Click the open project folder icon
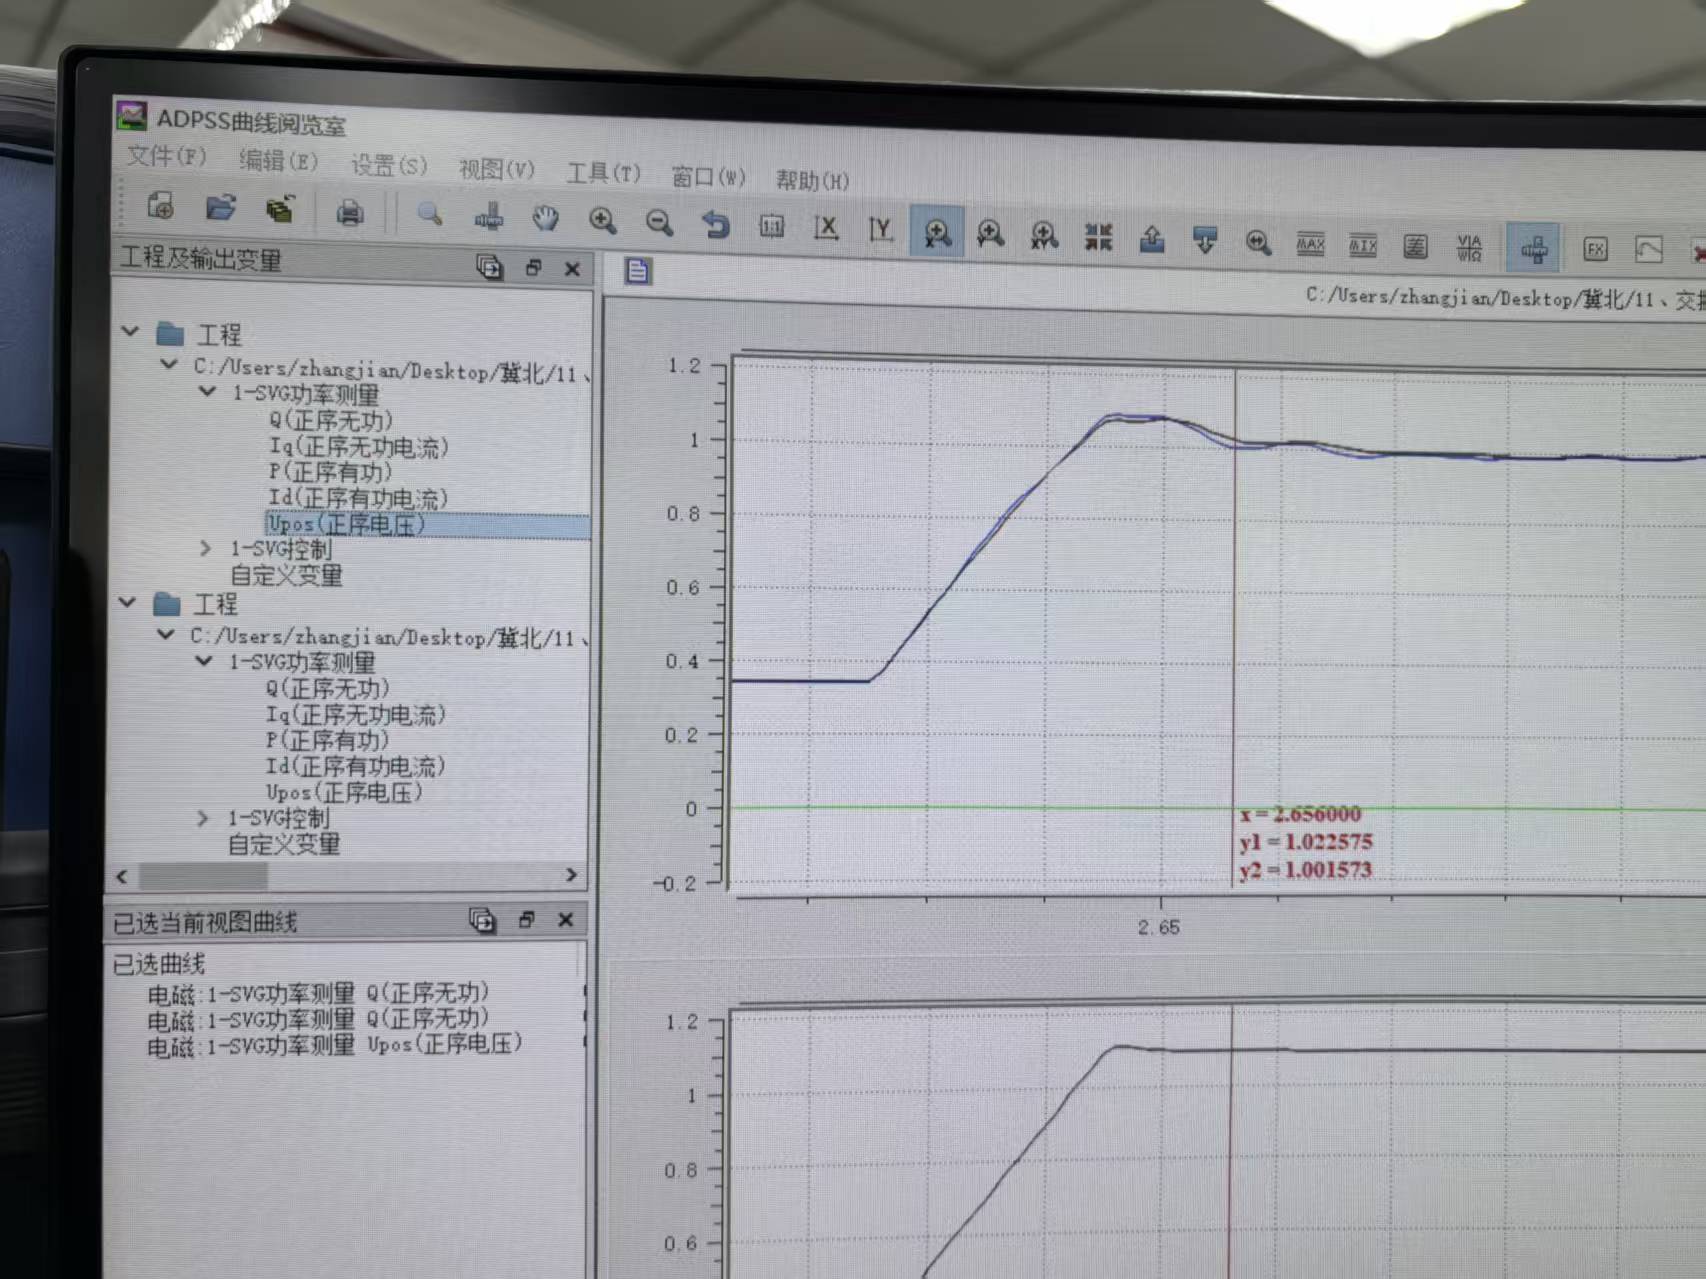This screenshot has height=1279, width=1706. click(x=220, y=208)
